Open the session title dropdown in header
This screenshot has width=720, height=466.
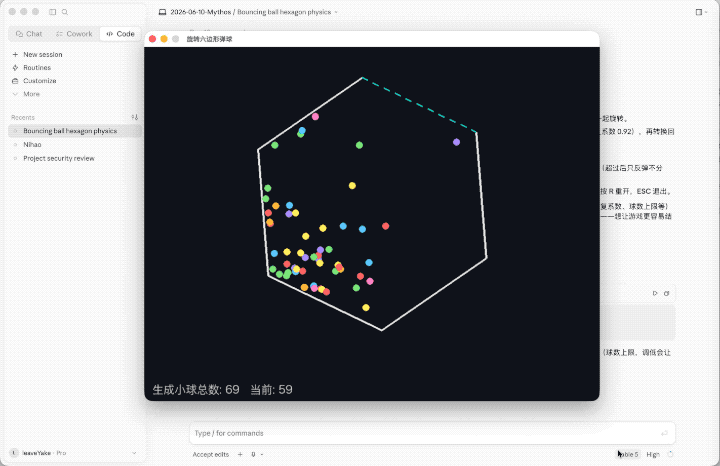click(336, 12)
